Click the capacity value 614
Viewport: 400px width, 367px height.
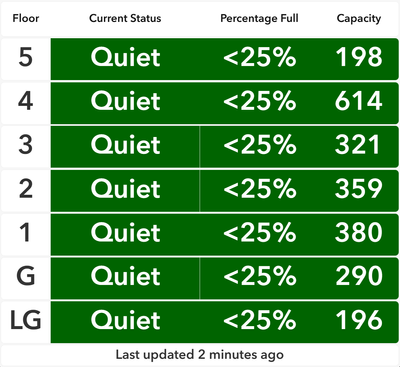pos(359,101)
